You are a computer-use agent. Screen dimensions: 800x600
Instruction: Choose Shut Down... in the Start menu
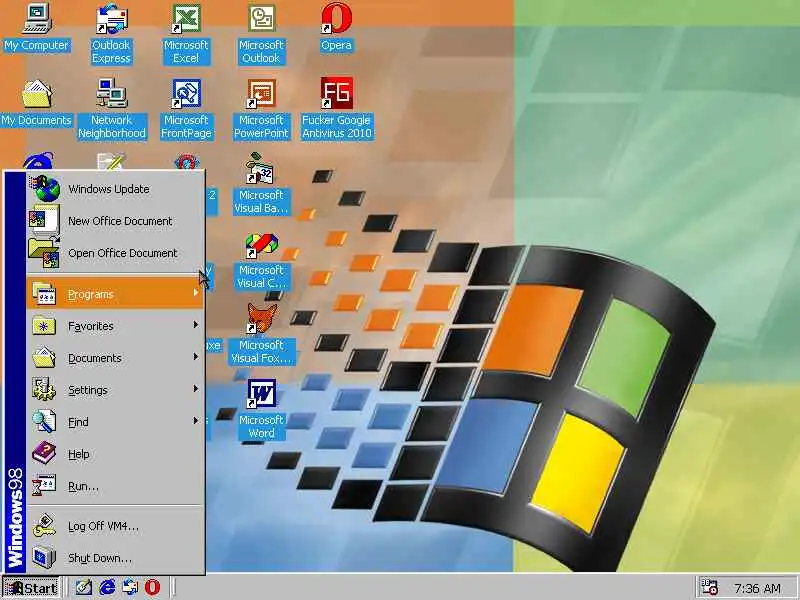(115, 558)
